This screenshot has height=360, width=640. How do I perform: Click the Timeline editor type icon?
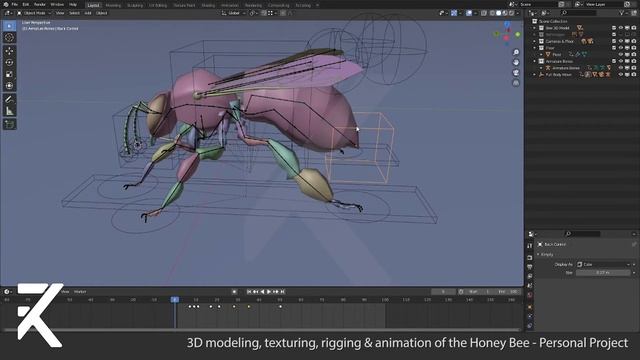[7, 291]
